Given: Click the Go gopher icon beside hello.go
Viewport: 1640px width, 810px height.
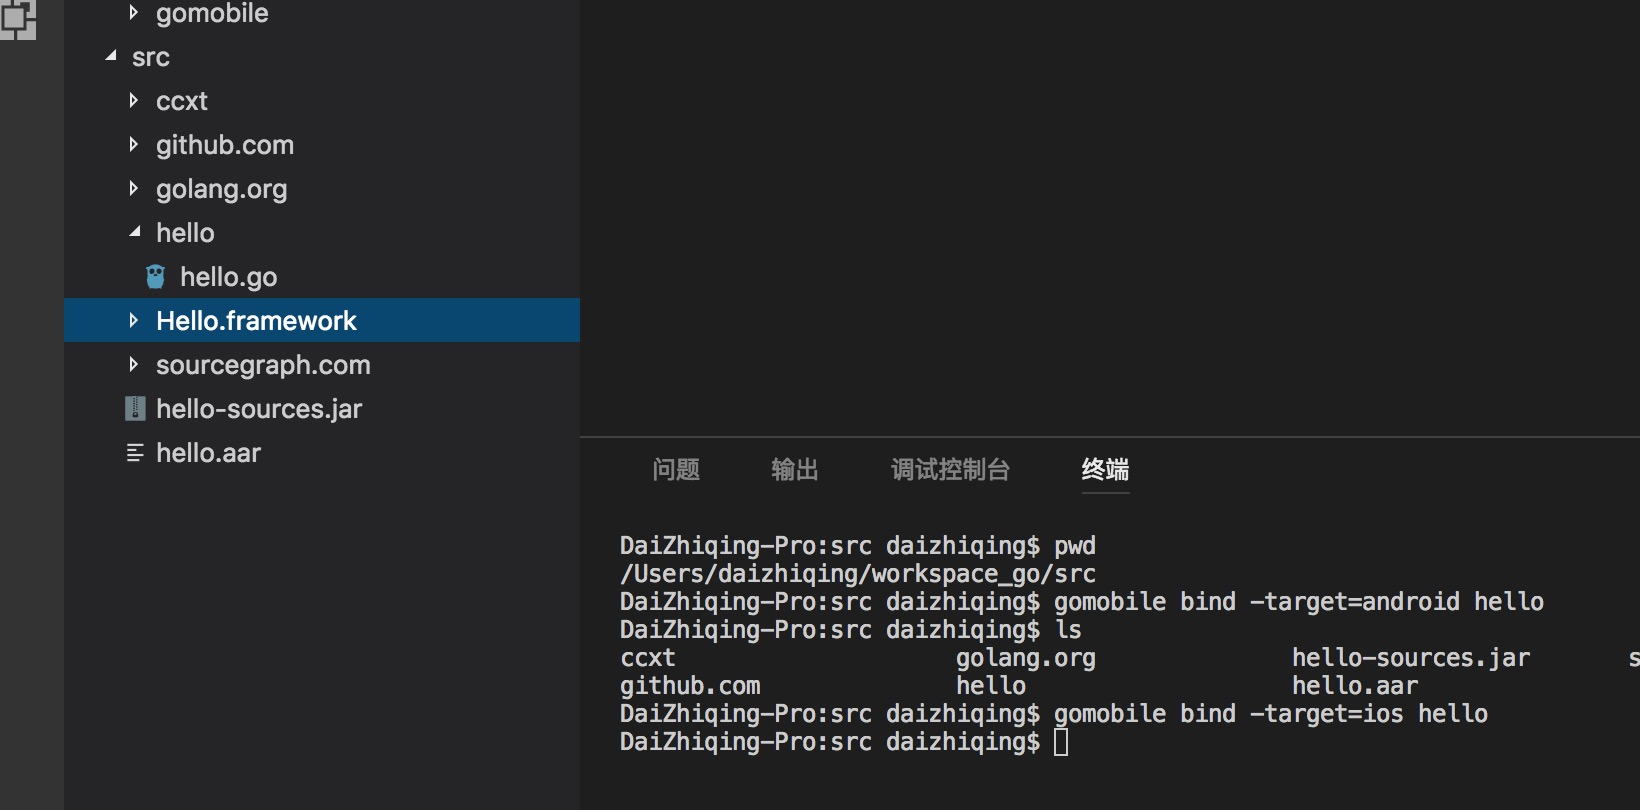Looking at the screenshot, I should (x=155, y=277).
